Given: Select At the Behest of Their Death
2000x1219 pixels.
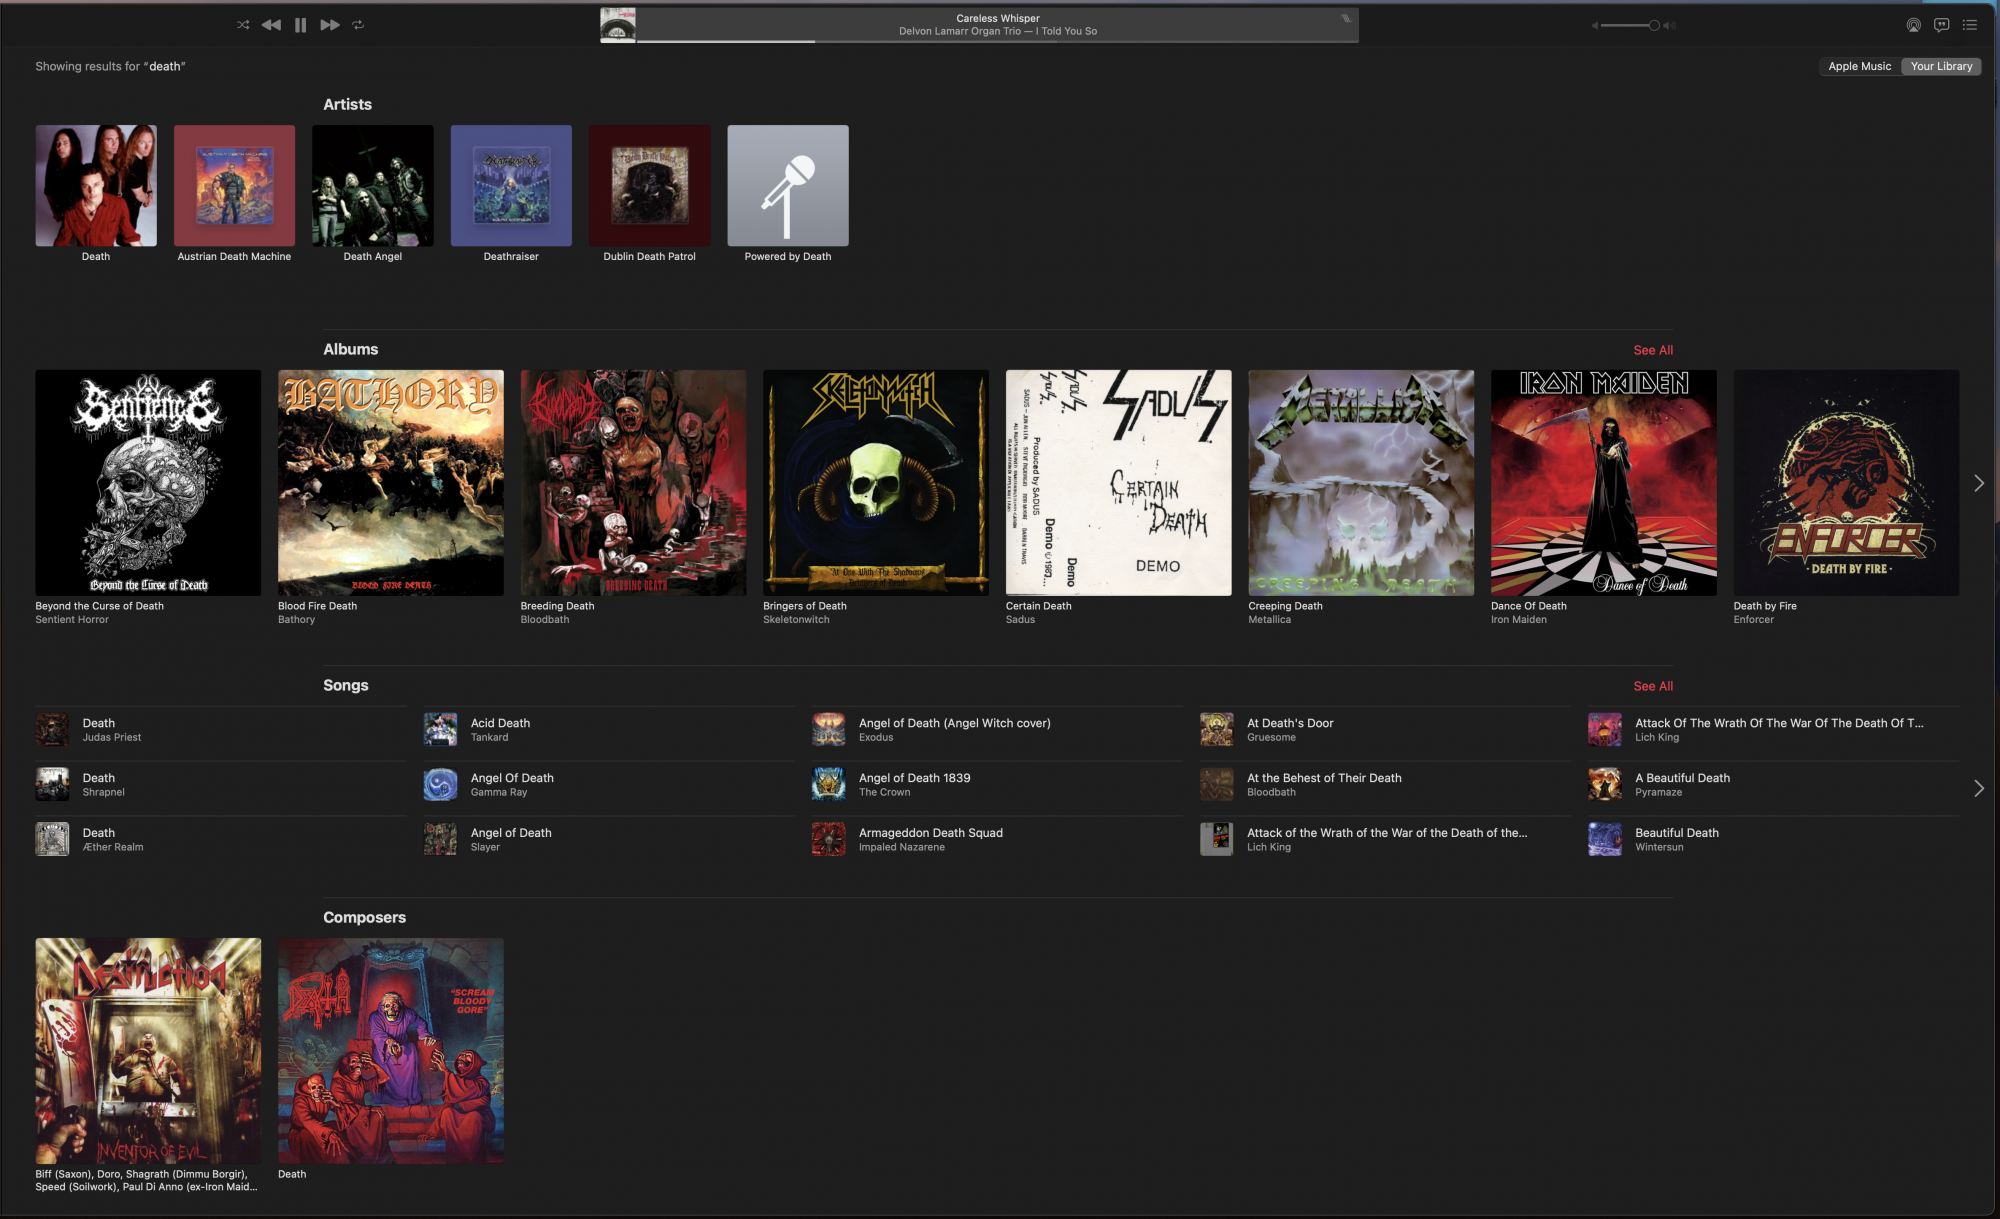Looking at the screenshot, I should (x=1385, y=785).
